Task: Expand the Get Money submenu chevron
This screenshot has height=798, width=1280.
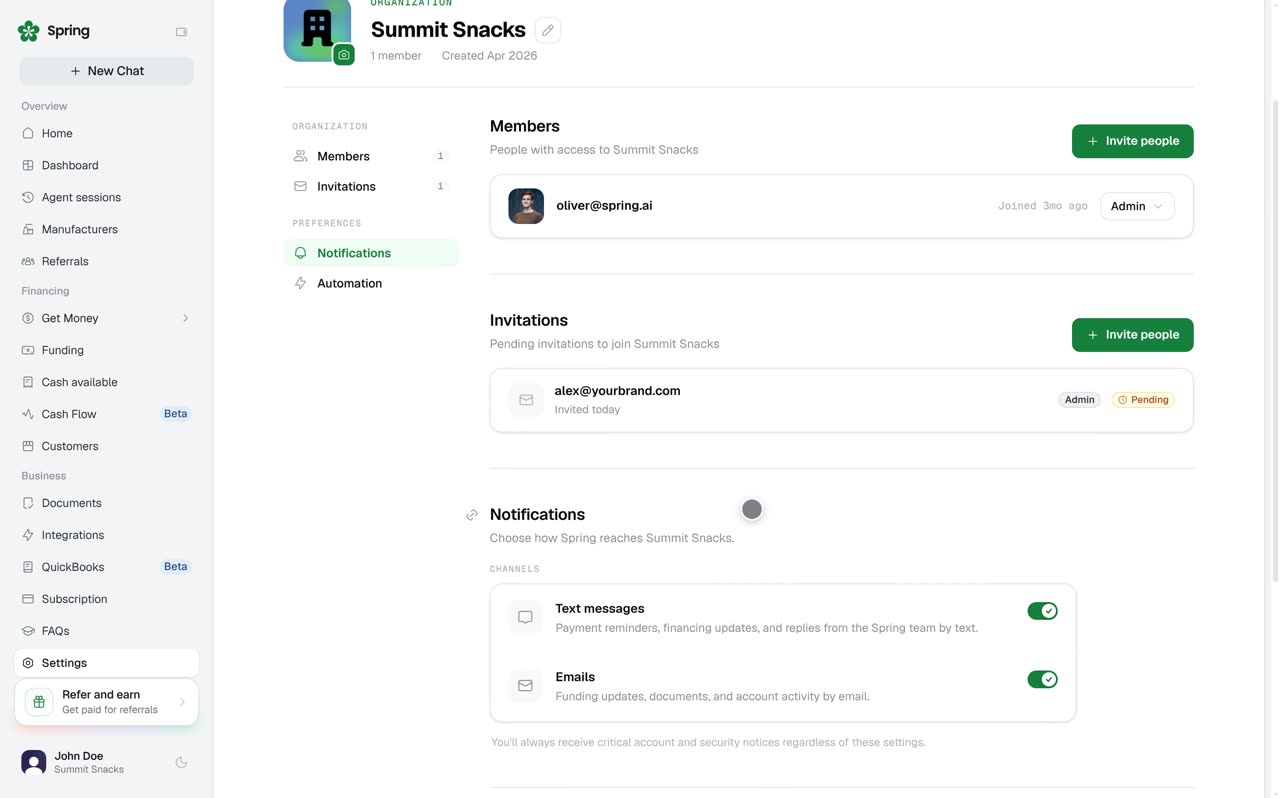Action: [185, 318]
